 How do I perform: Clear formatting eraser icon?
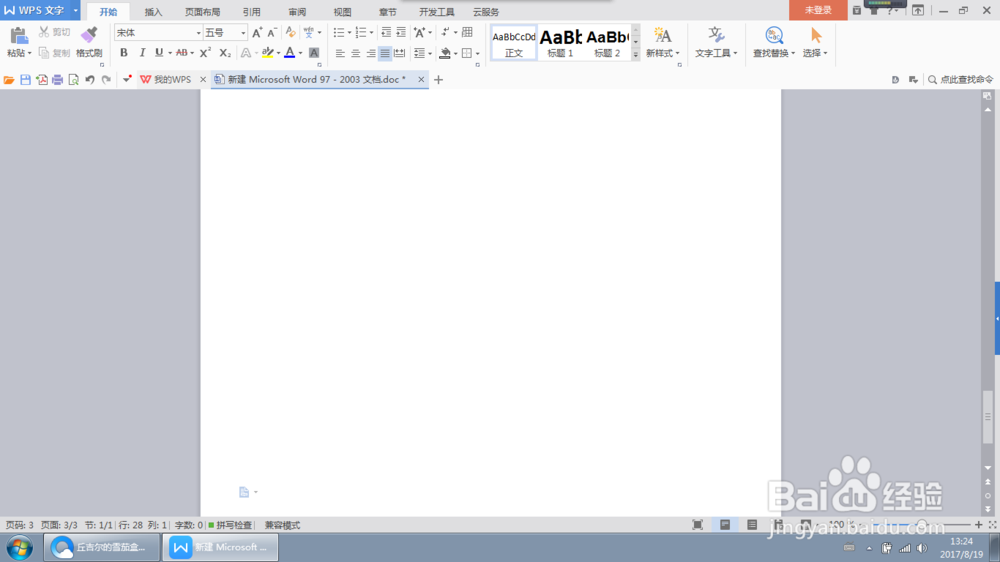[x=290, y=33]
